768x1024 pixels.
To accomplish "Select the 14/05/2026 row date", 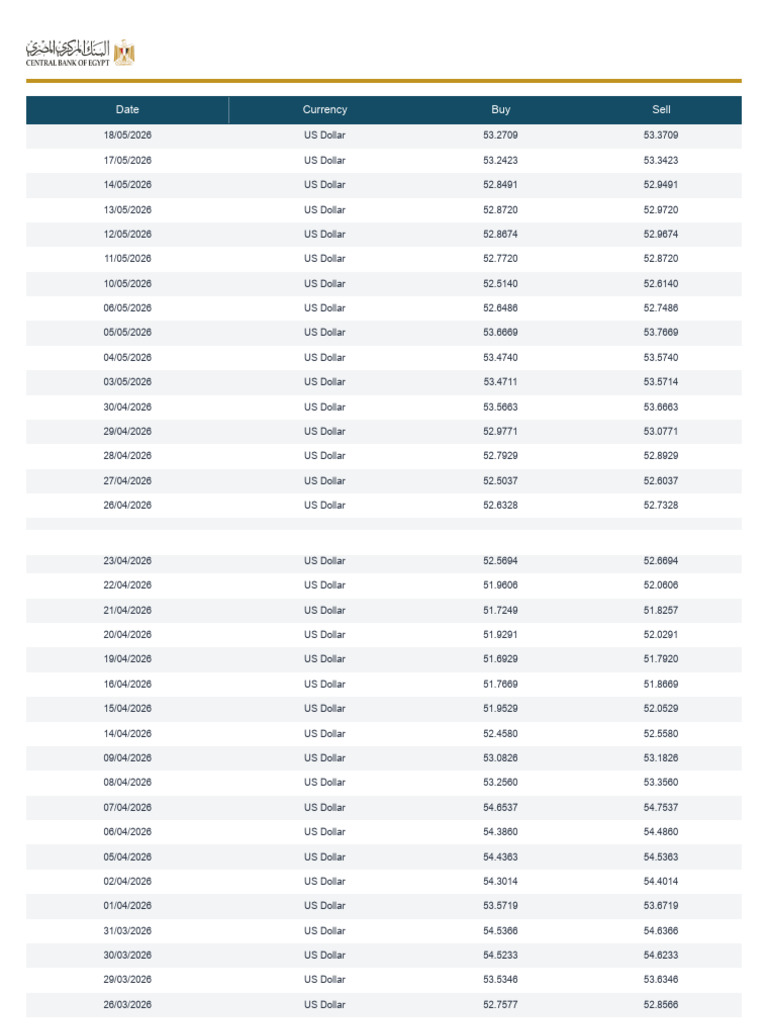I will (127, 185).
